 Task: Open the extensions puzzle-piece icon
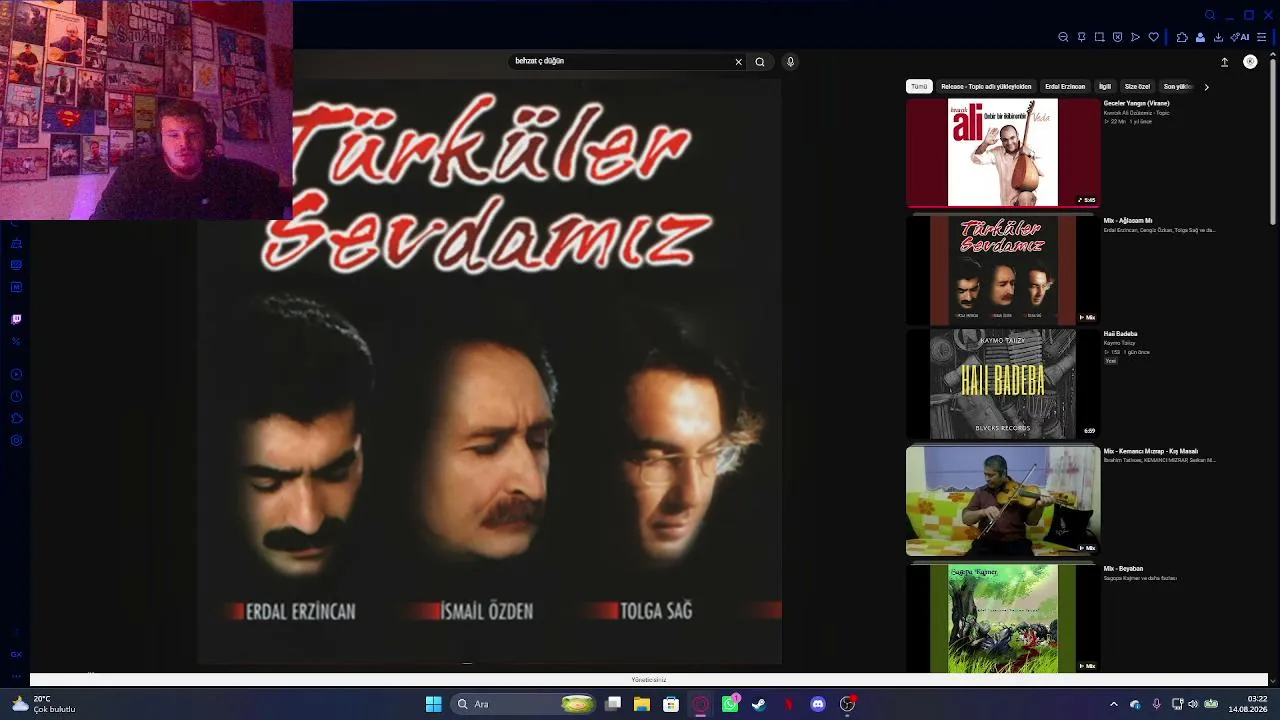1182,37
